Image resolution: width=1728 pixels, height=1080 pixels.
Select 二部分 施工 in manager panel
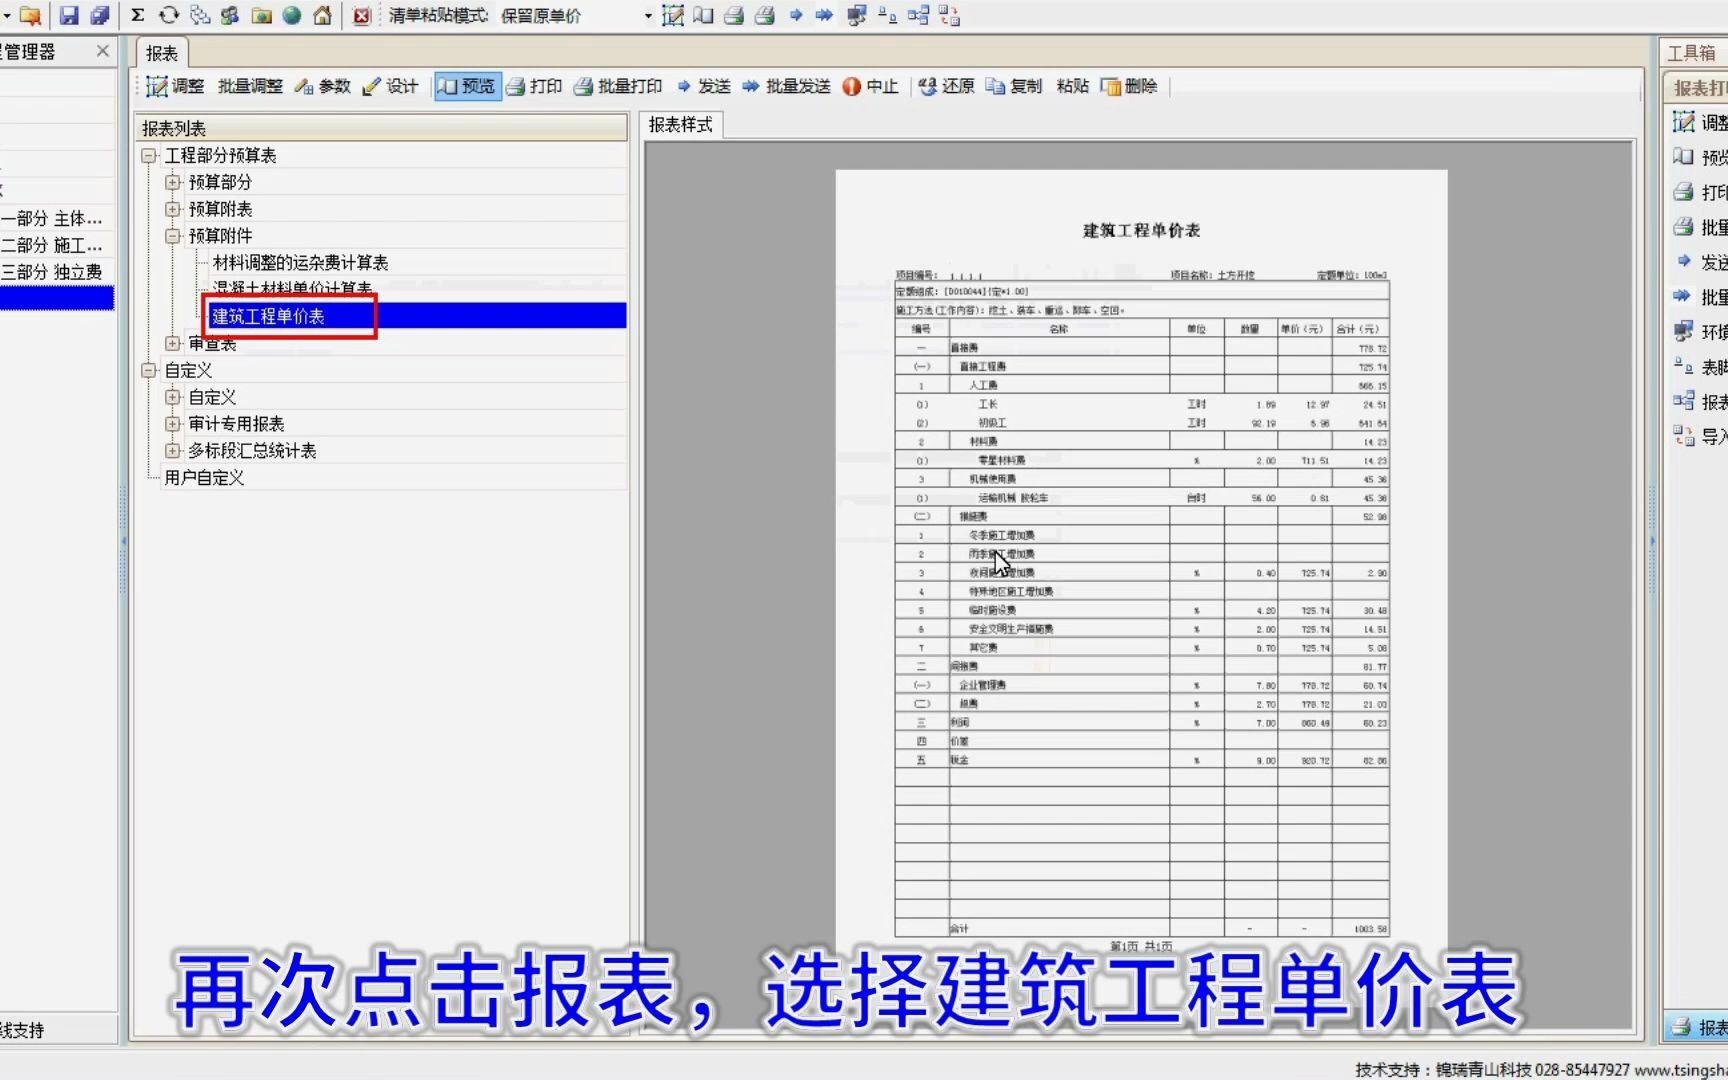tap(52, 245)
